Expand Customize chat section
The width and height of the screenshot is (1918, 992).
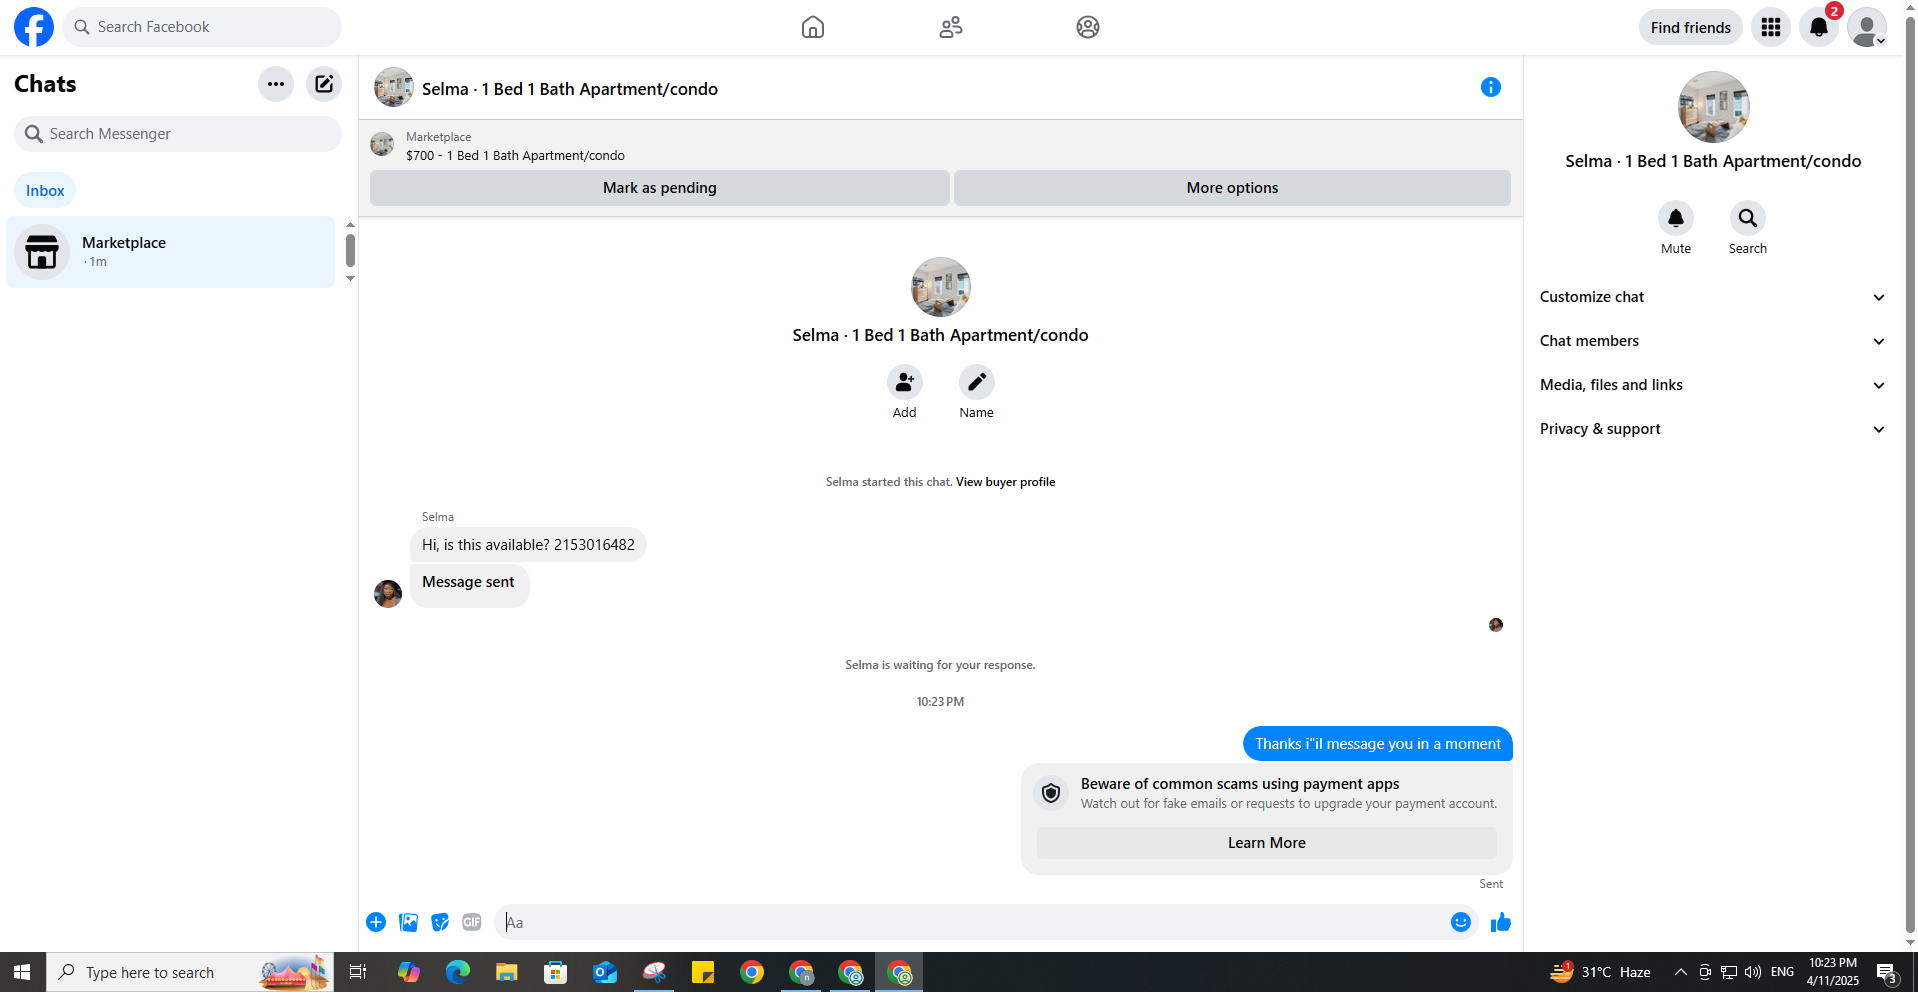(x=1713, y=297)
